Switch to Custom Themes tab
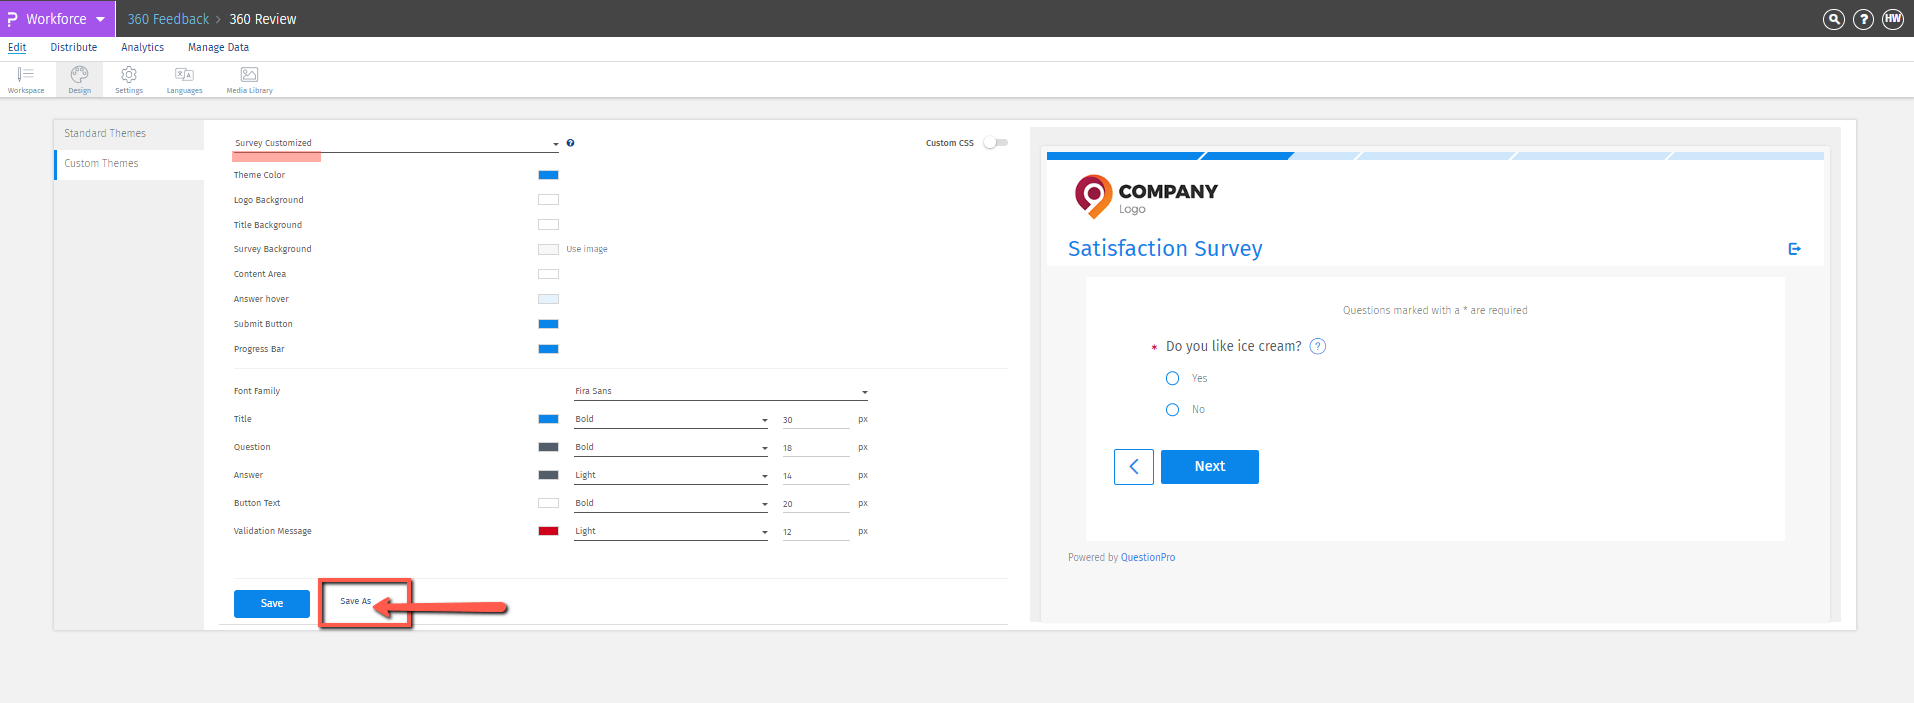The image size is (1914, 703). click(129, 164)
